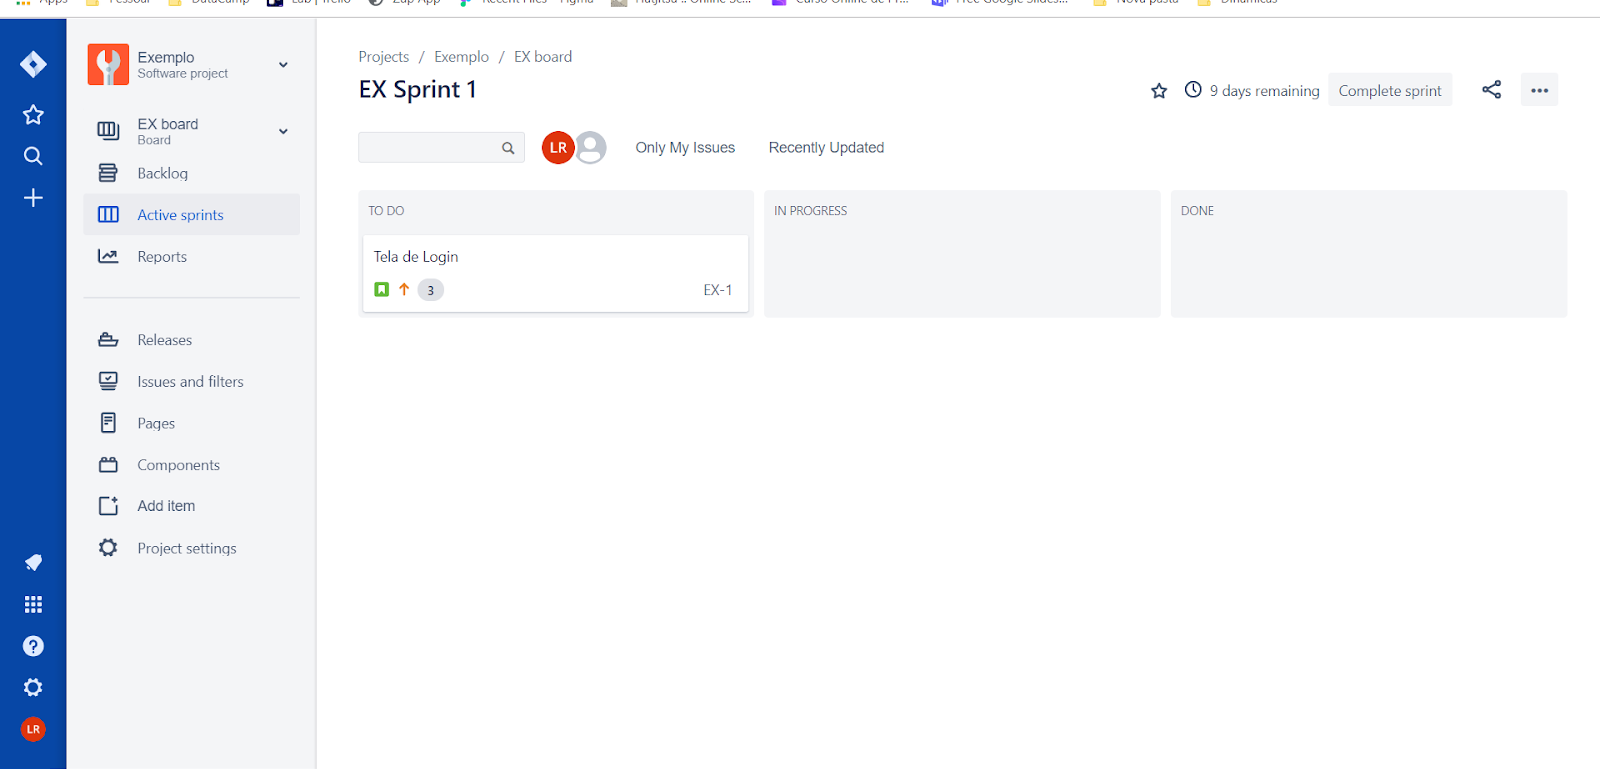1600x769 pixels.
Task: Open the Add item menu entry
Action: [x=192, y=506]
